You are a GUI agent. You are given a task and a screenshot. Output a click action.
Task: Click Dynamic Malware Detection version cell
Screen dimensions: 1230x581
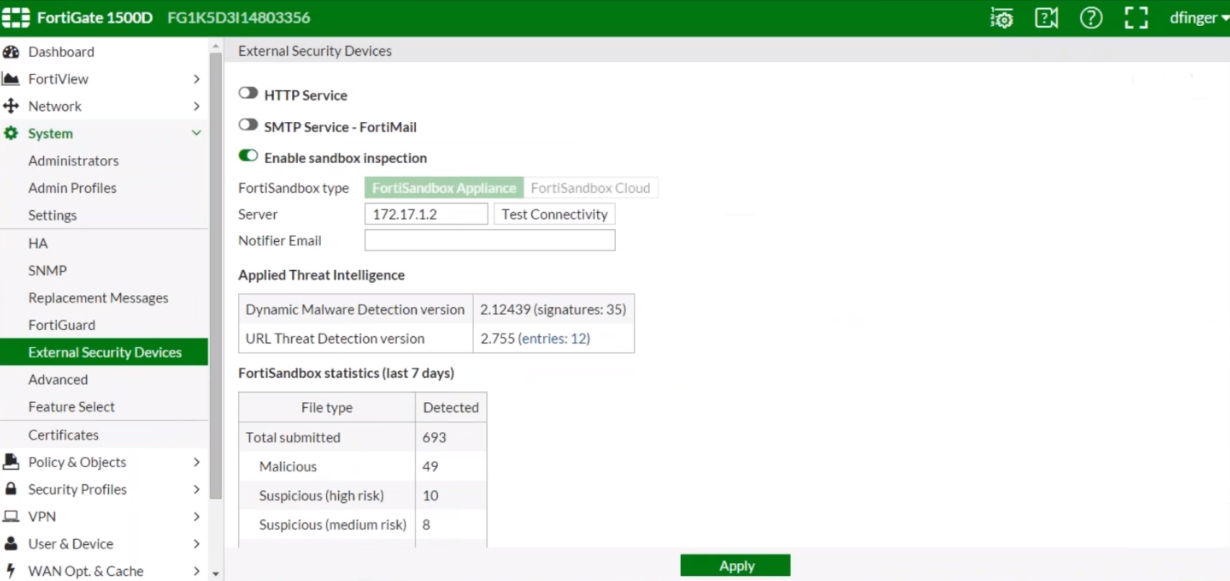click(355, 310)
